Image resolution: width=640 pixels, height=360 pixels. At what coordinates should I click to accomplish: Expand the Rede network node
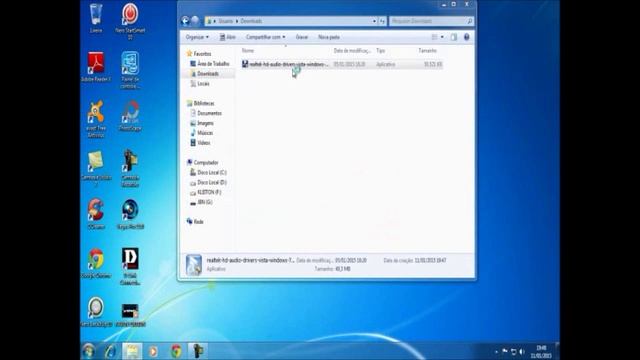[195, 222]
